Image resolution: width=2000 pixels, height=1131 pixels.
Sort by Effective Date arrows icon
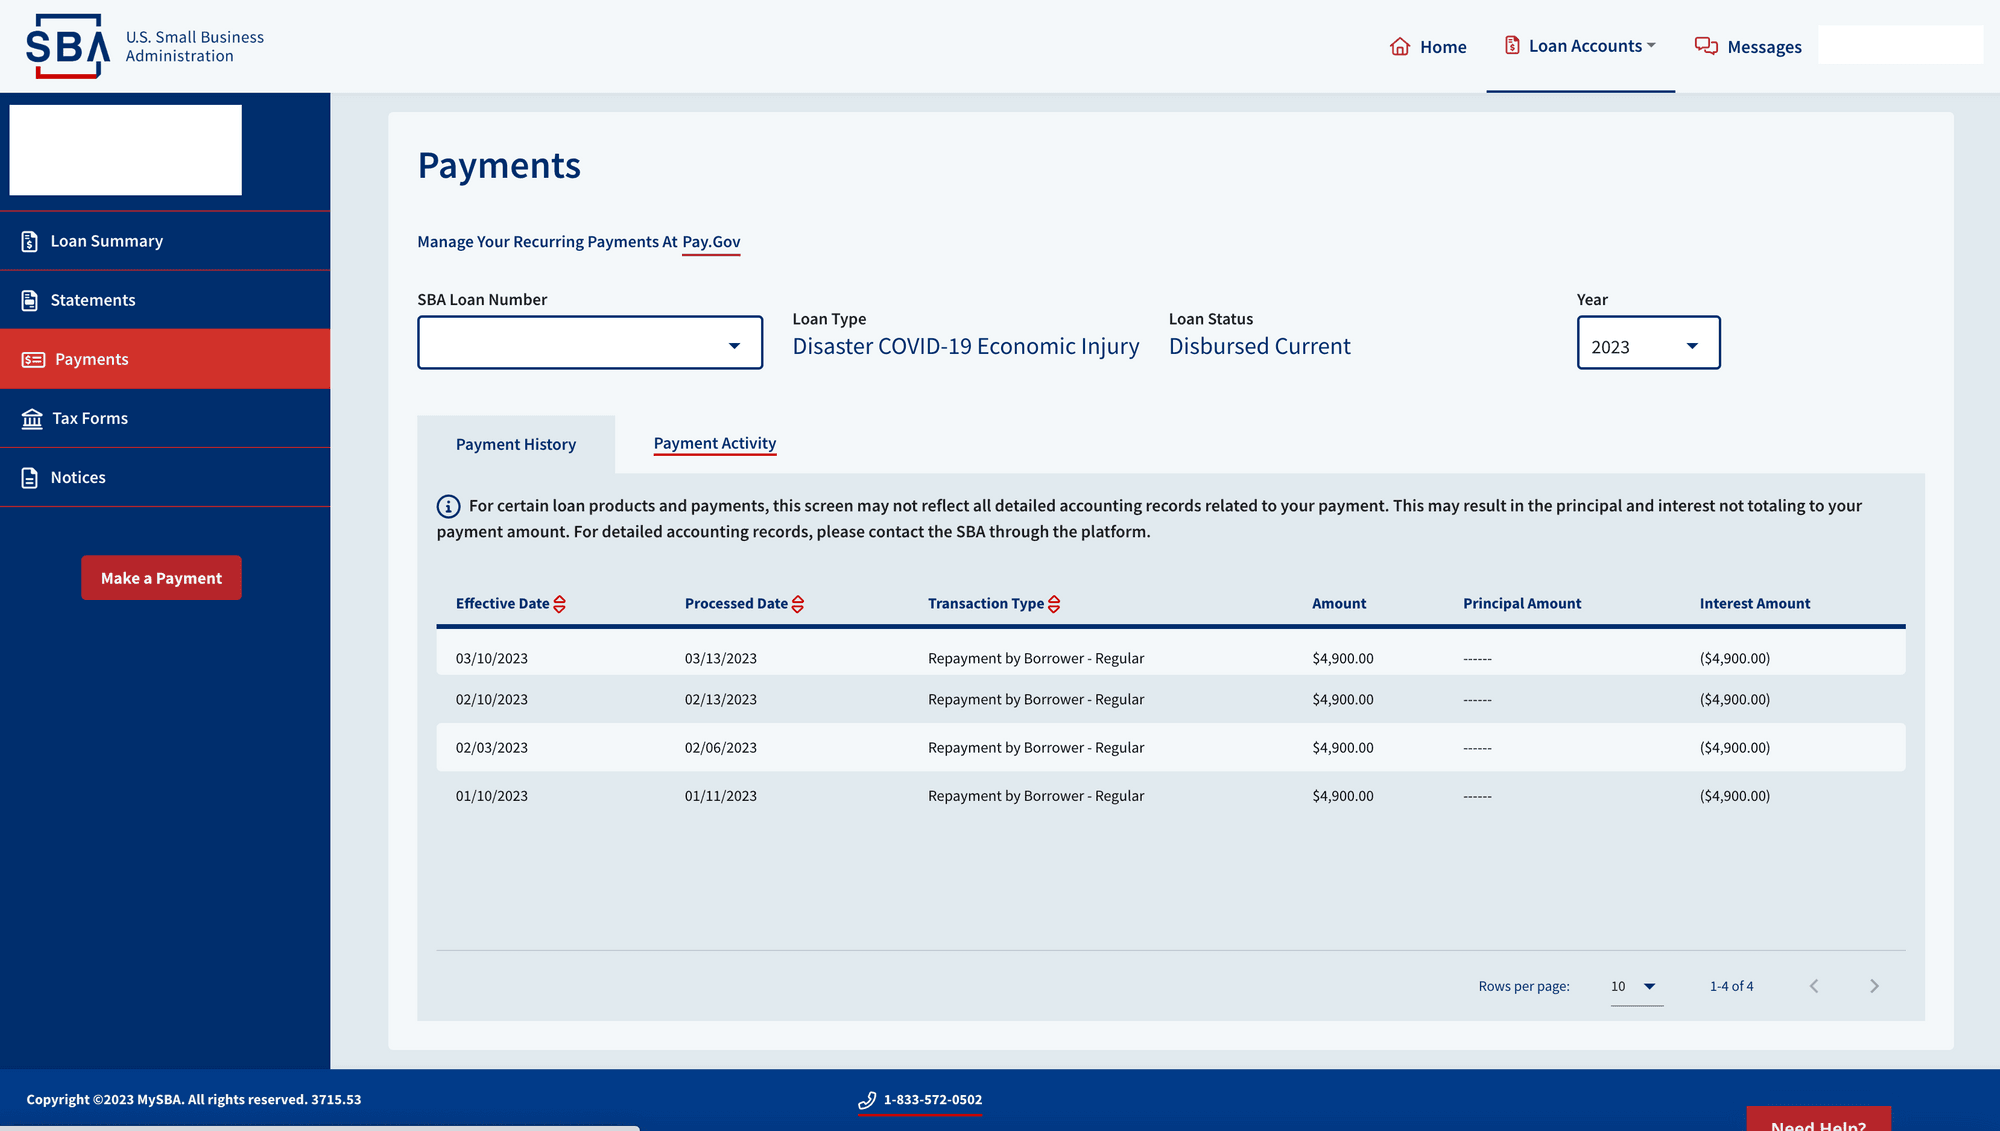point(560,604)
